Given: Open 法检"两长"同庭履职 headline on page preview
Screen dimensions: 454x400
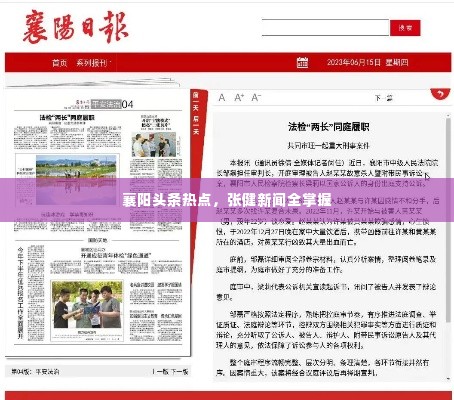Looking at the screenshot, I should (67, 117).
